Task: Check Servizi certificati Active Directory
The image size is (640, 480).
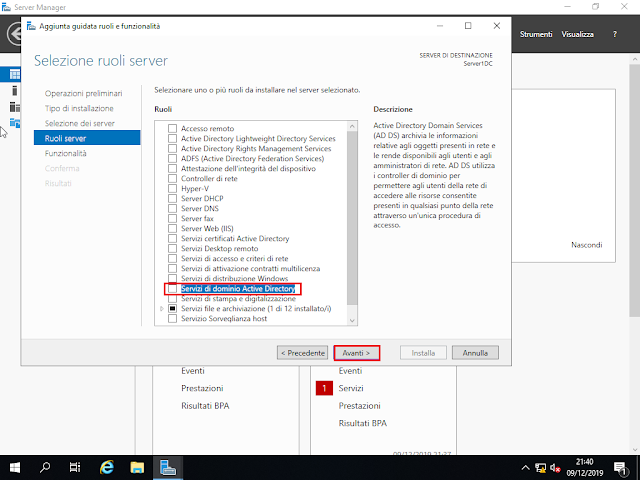Action: (172, 239)
